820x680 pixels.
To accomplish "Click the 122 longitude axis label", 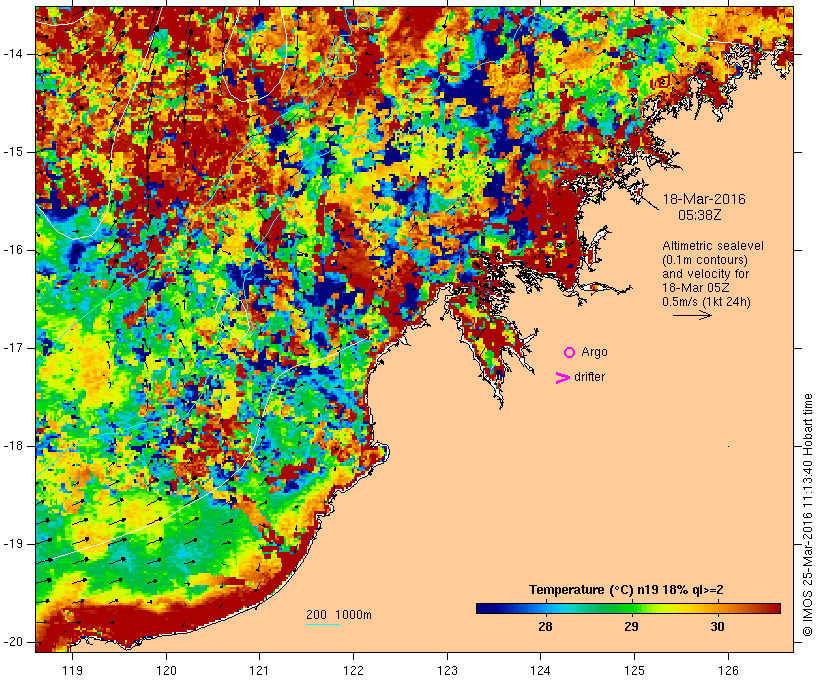I will [x=354, y=671].
